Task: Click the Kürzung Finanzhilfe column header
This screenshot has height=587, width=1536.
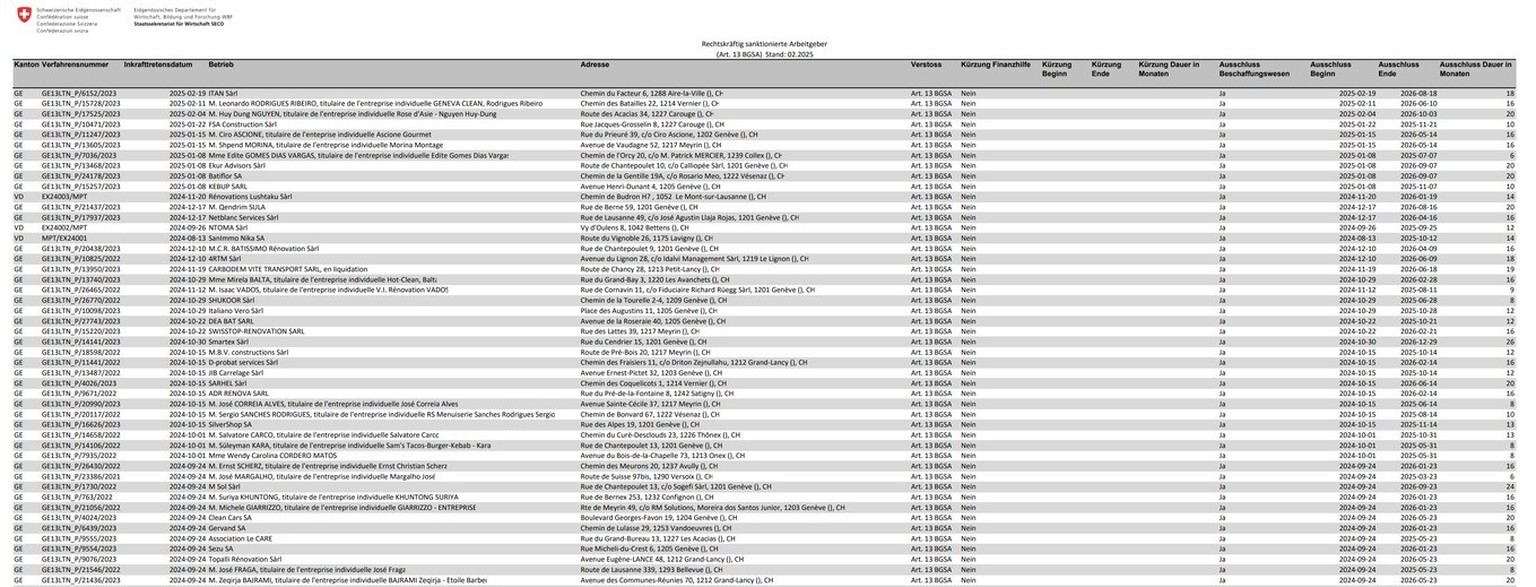Action: [x=995, y=65]
